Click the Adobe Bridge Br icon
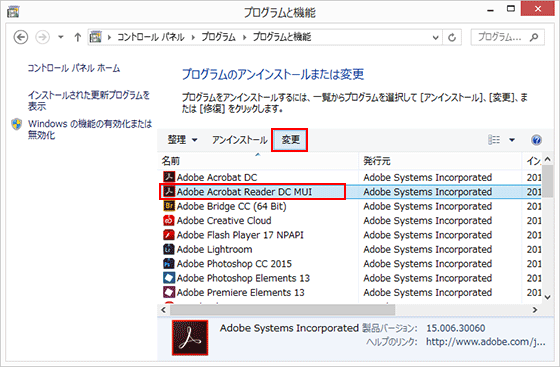 (169, 206)
